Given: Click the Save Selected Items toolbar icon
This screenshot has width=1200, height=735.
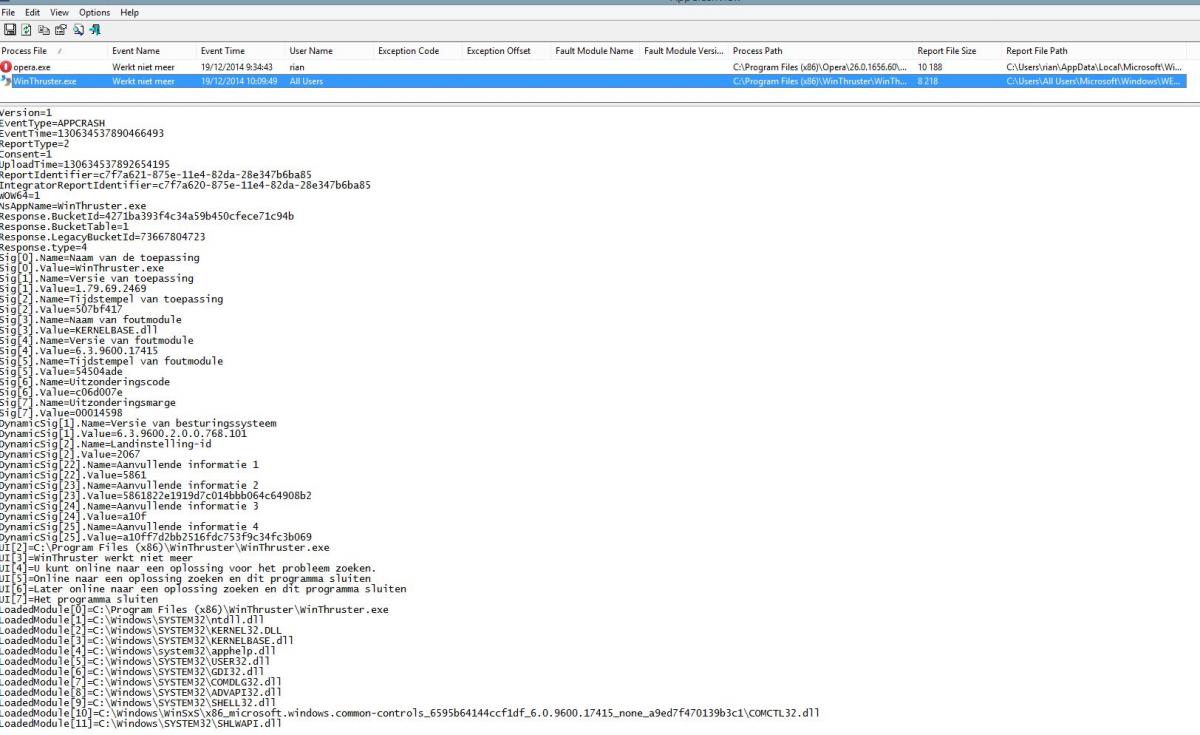Looking at the screenshot, I should 9,30.
